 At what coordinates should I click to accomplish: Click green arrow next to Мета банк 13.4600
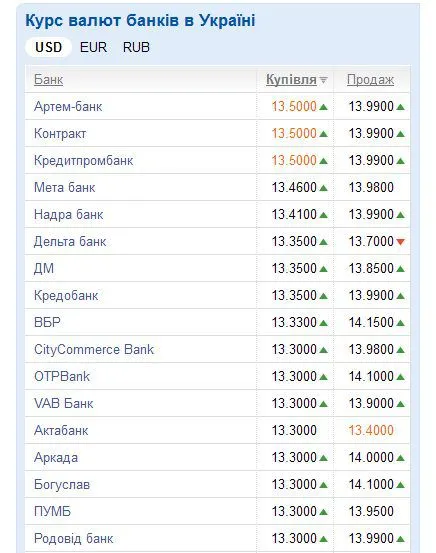click(x=323, y=188)
